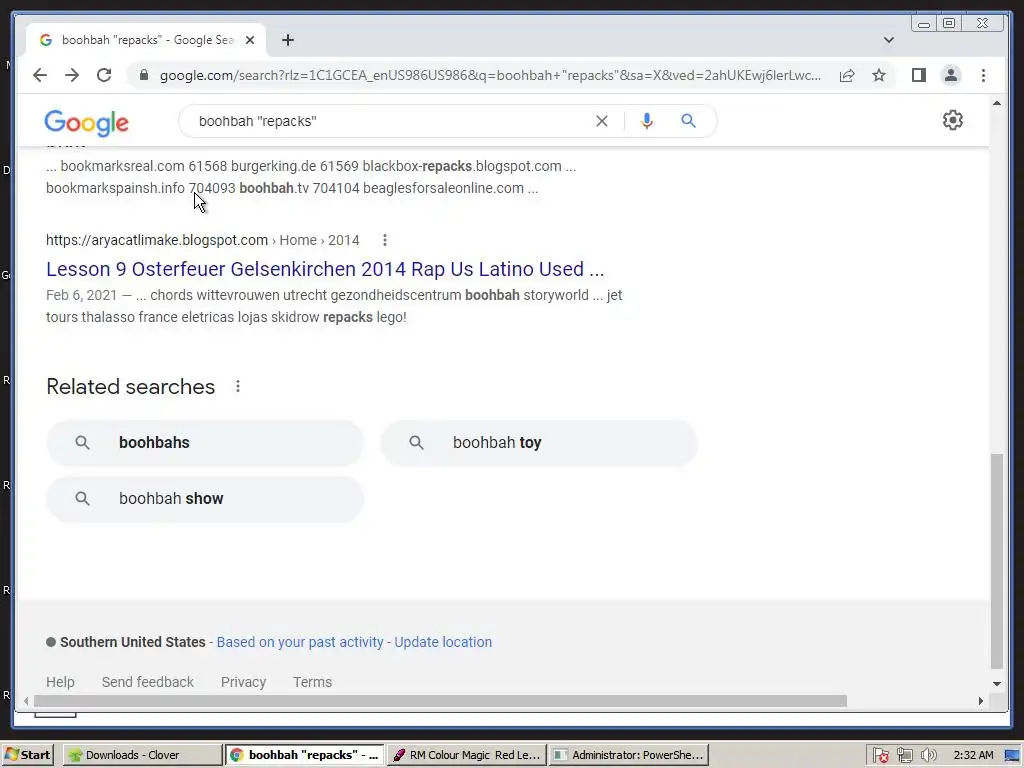1024x768 pixels.
Task: Click the 2:32 AM clock
Action: (973, 756)
